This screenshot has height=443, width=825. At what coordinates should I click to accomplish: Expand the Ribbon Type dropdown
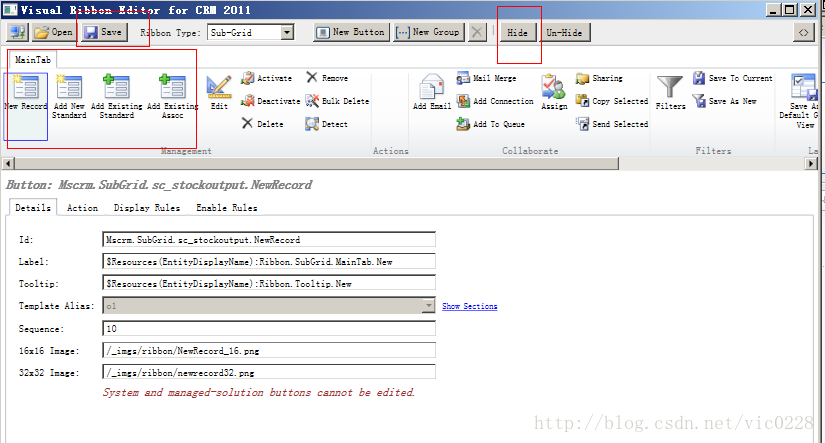[286, 33]
